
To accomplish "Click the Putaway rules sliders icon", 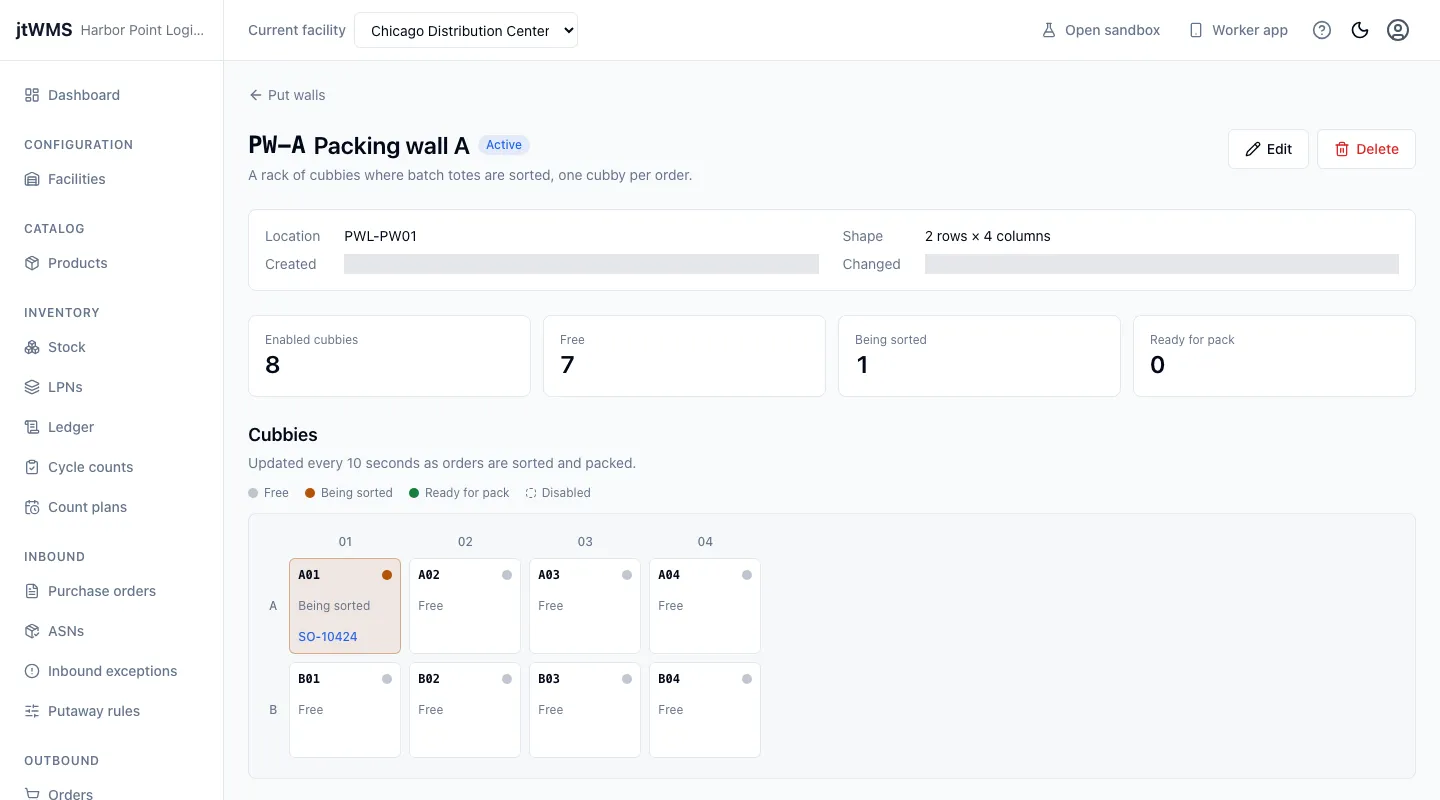I will (x=32, y=711).
